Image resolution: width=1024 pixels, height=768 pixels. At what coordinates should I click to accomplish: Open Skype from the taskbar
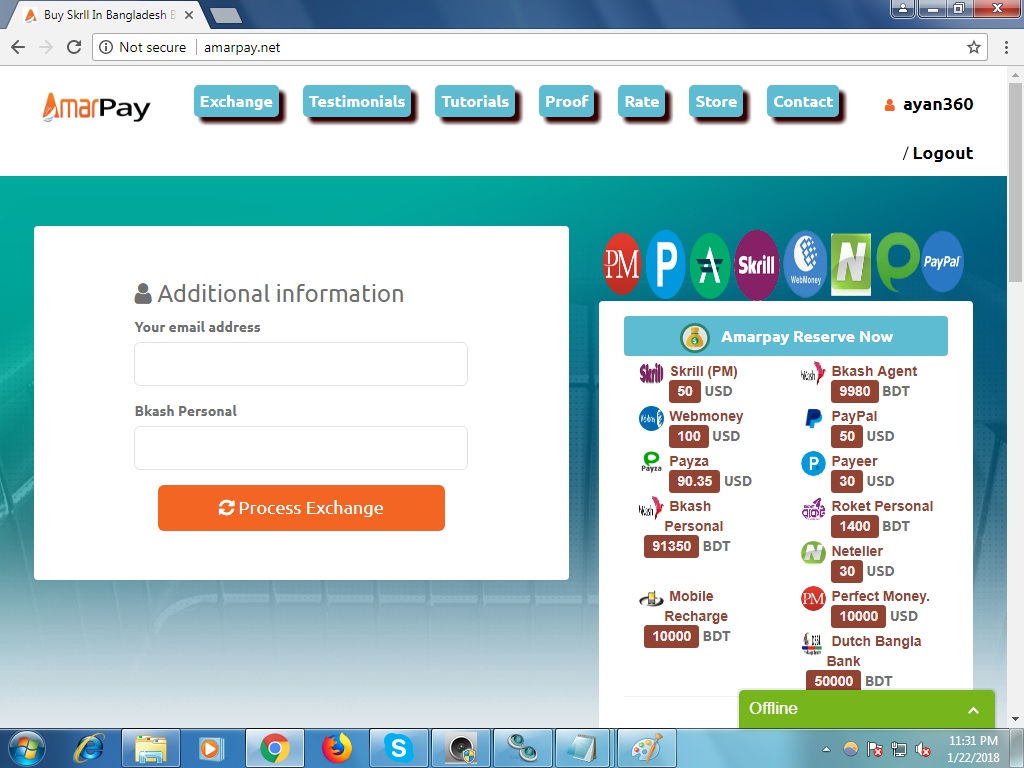[398, 748]
